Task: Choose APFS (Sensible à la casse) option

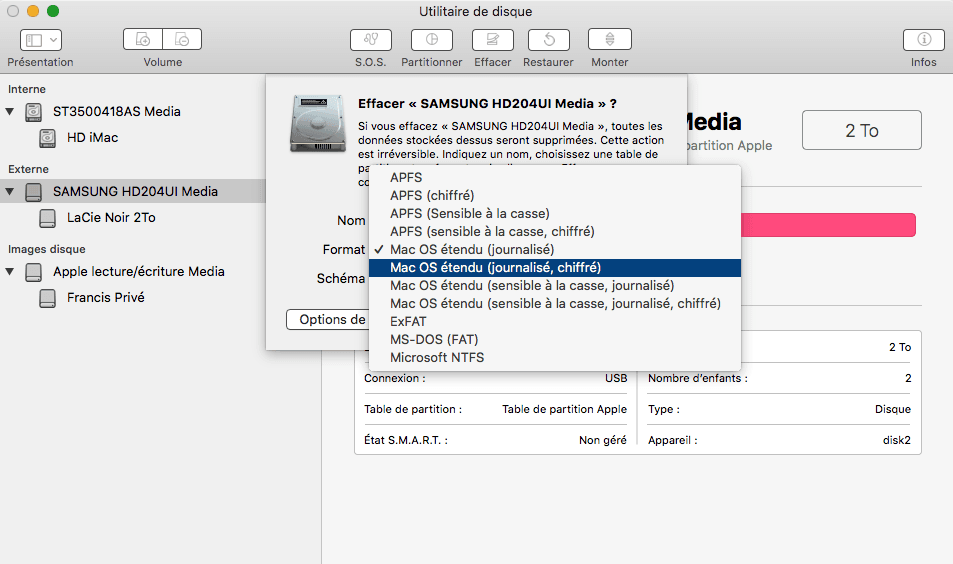Action: [x=554, y=213]
